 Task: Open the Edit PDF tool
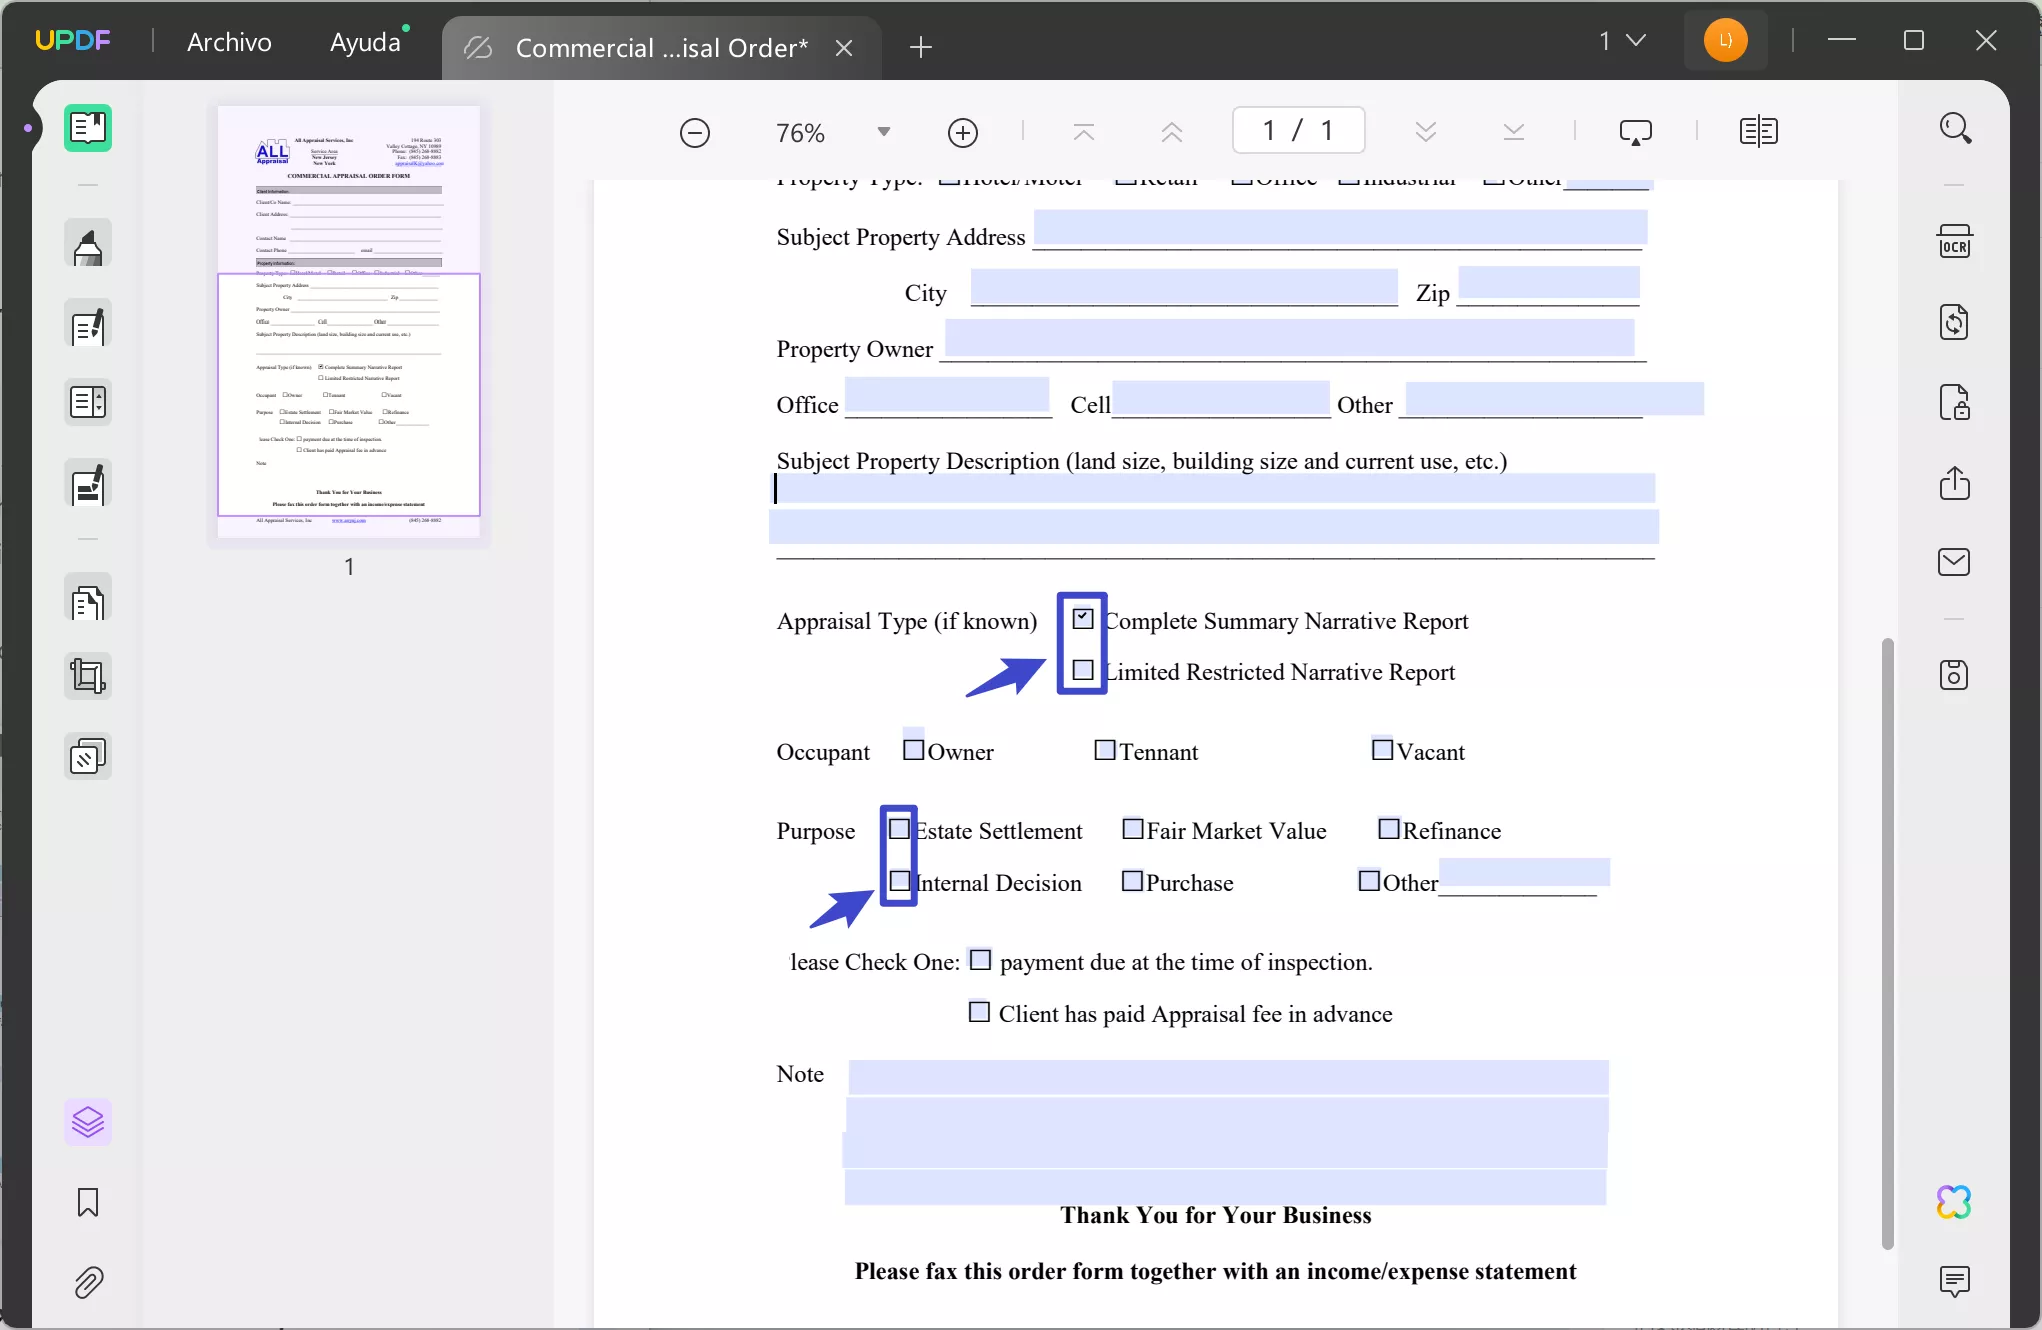[88, 325]
